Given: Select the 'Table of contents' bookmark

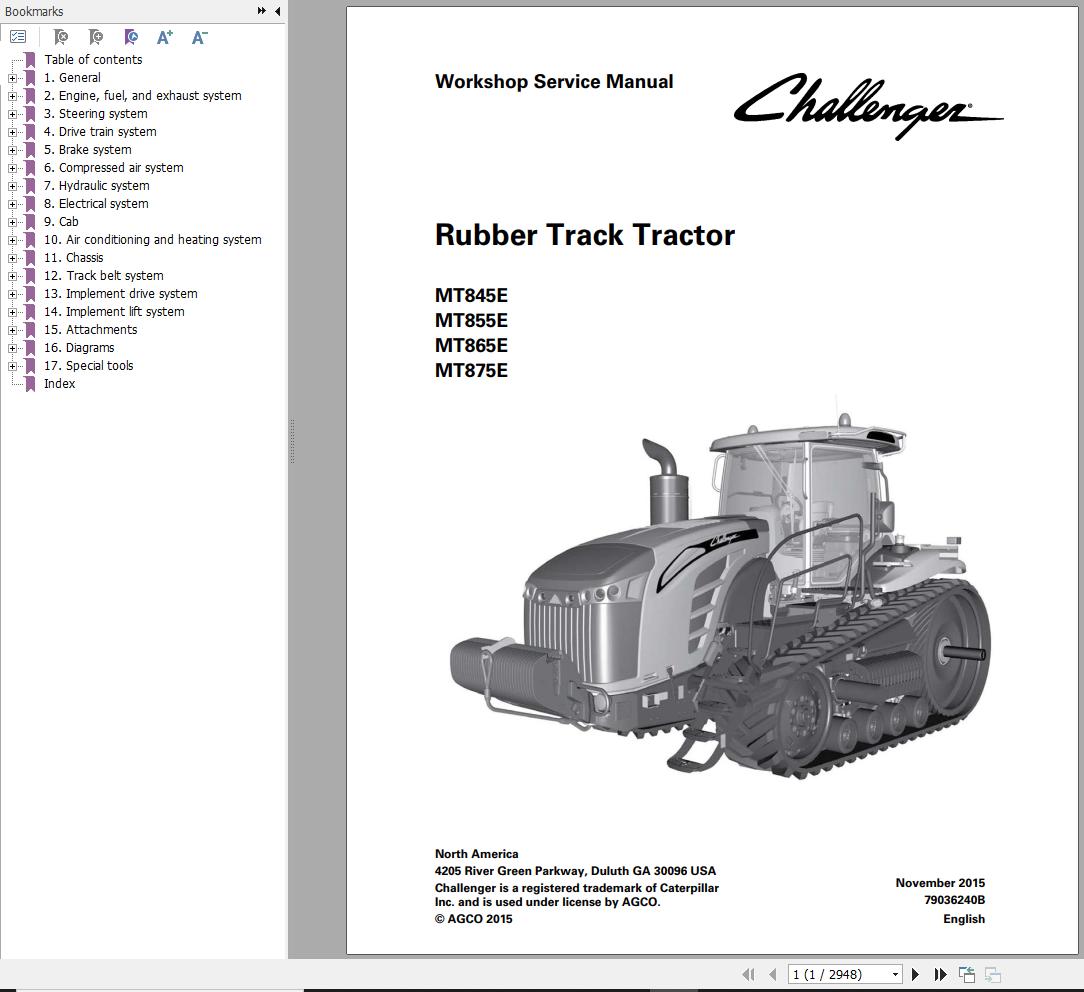Looking at the screenshot, I should click(93, 60).
